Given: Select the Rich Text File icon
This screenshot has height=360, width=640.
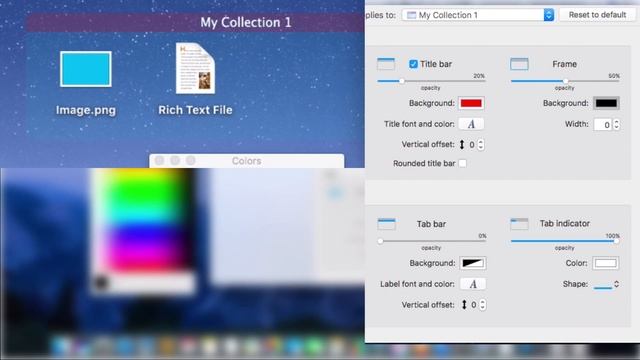Looking at the screenshot, I should point(196,68).
